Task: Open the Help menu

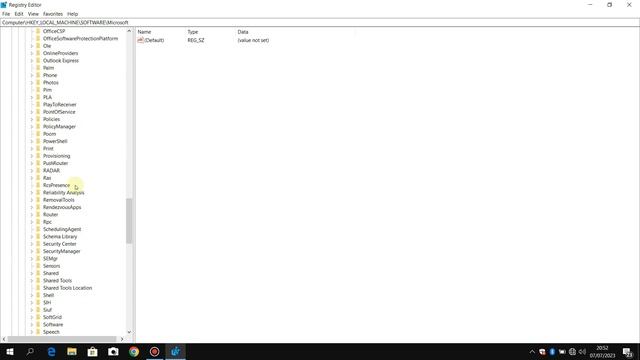Action: [x=73, y=14]
